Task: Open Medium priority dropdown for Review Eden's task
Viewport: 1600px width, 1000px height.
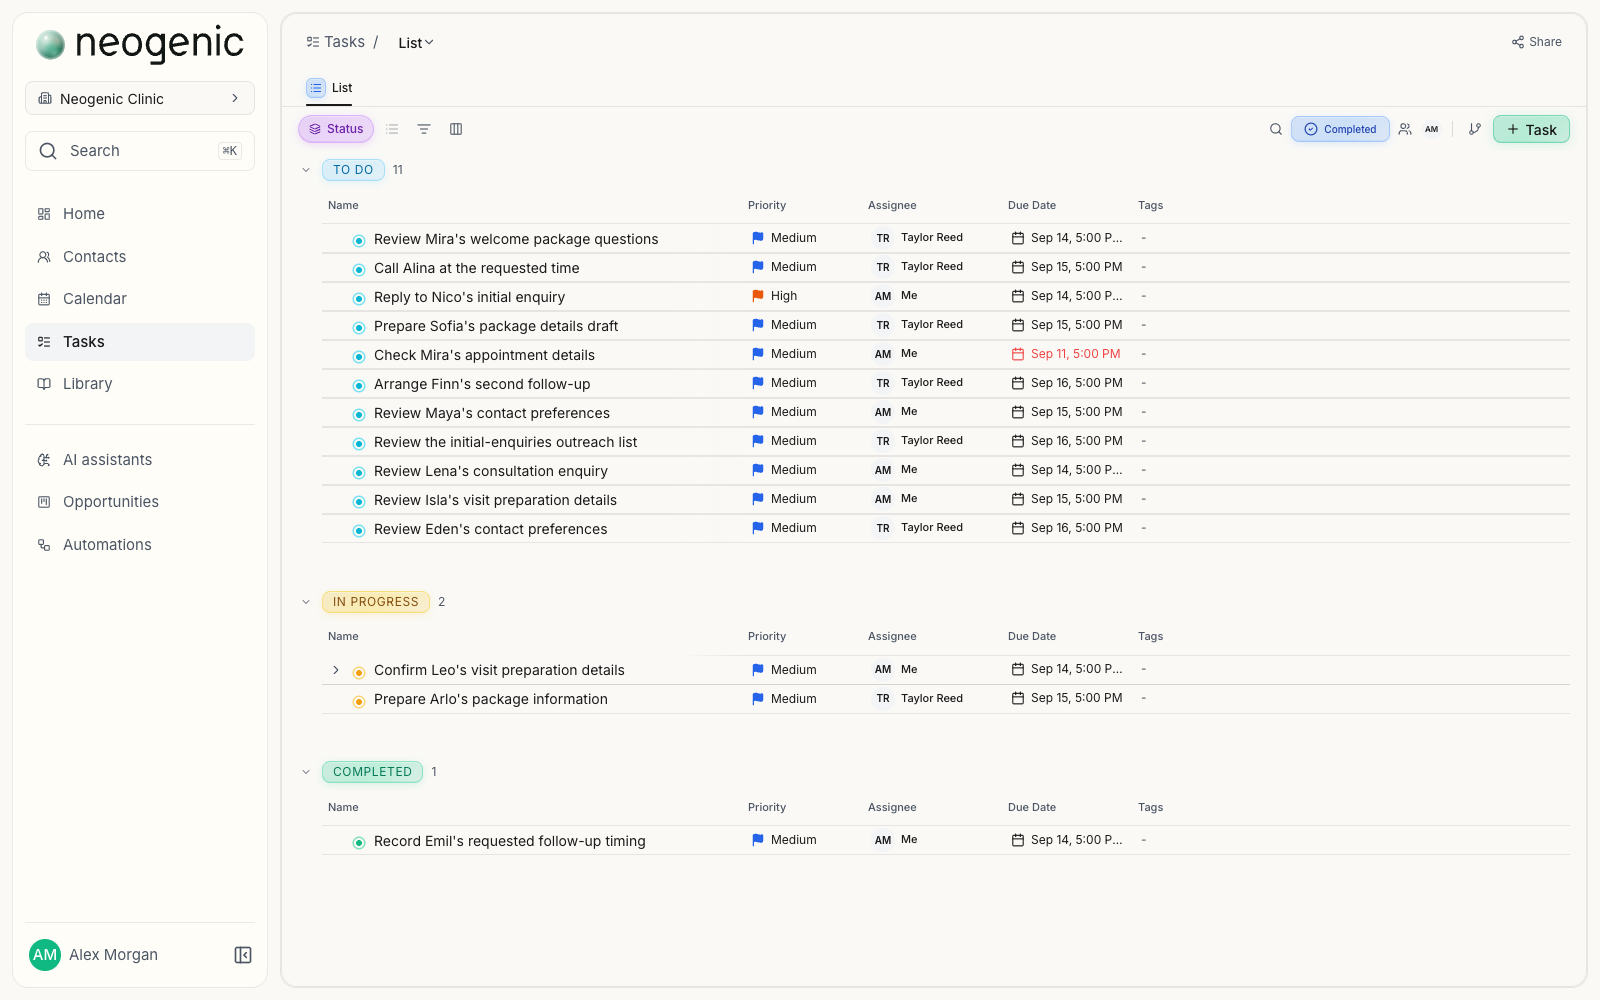Action: tap(784, 528)
